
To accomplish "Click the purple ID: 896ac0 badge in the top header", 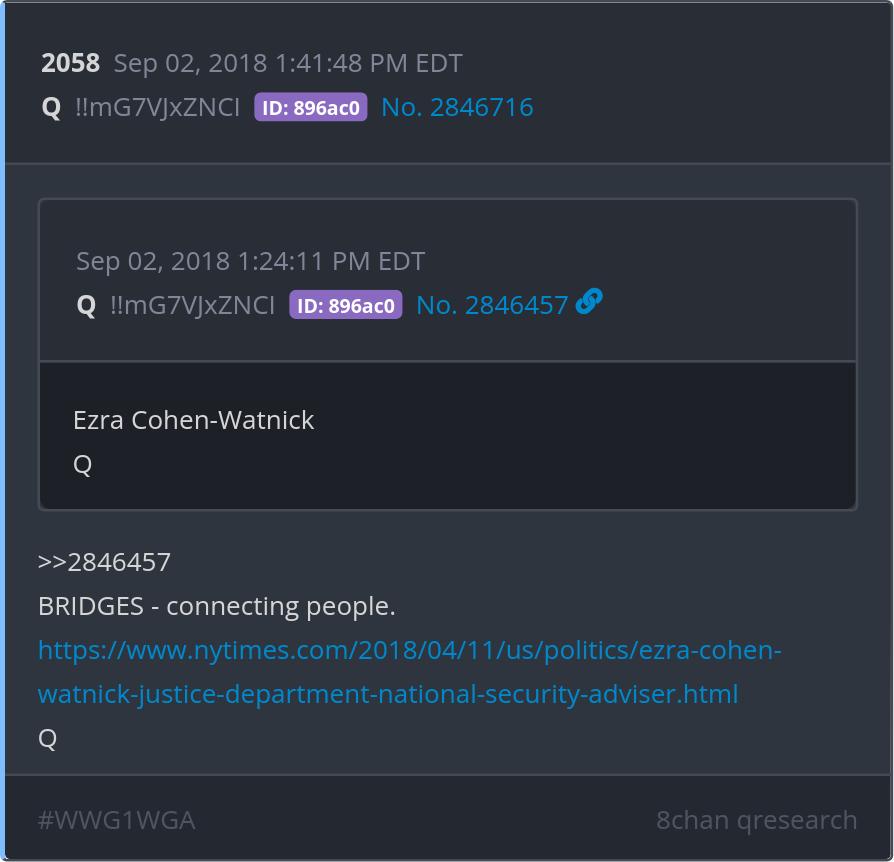I will click(311, 108).
